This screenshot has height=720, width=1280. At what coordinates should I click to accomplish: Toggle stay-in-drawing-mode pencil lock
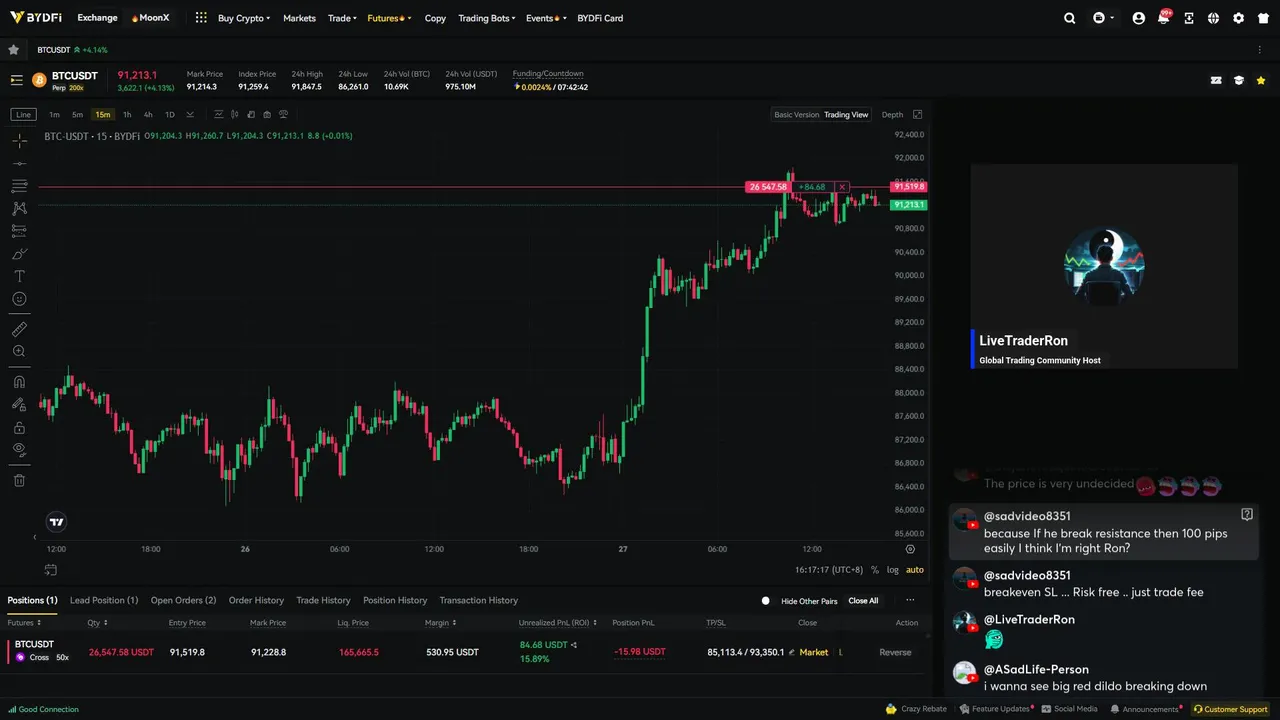19,405
